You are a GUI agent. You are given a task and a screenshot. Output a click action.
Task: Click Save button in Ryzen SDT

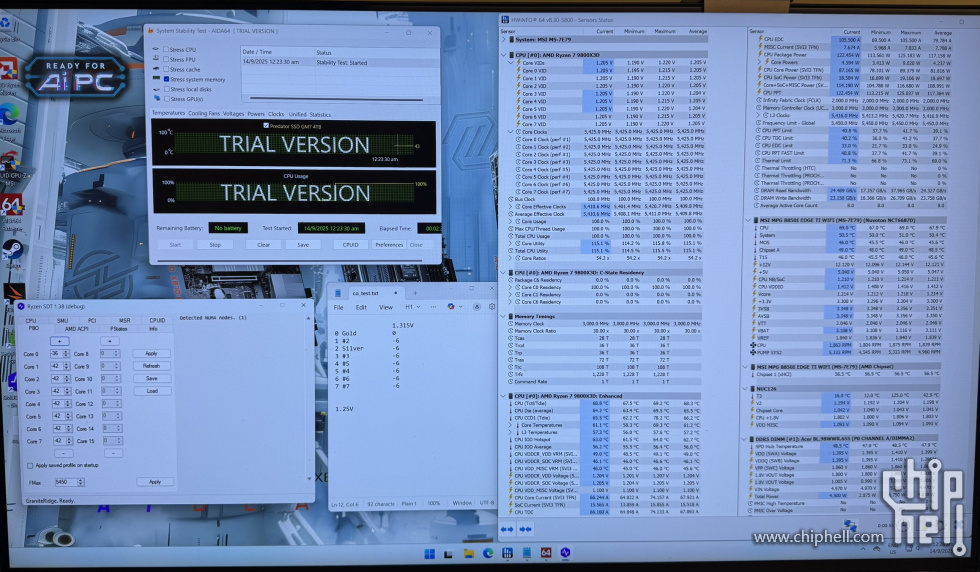pyautogui.click(x=151, y=378)
